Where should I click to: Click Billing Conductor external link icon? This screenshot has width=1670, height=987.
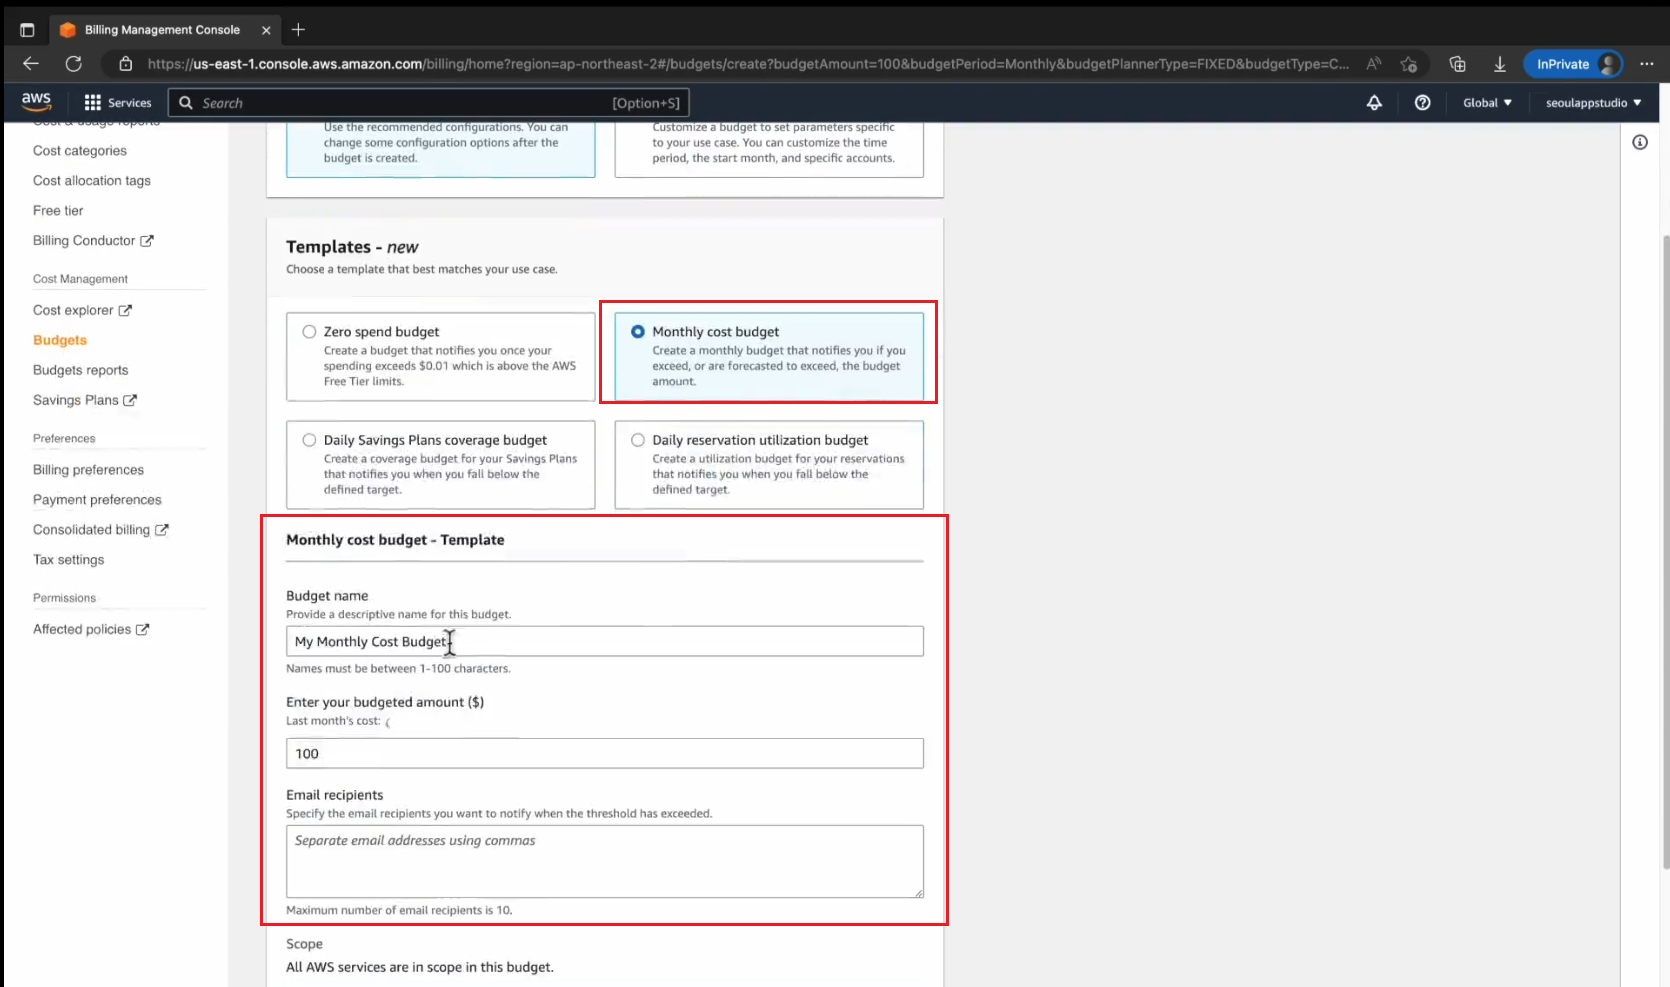[147, 241]
